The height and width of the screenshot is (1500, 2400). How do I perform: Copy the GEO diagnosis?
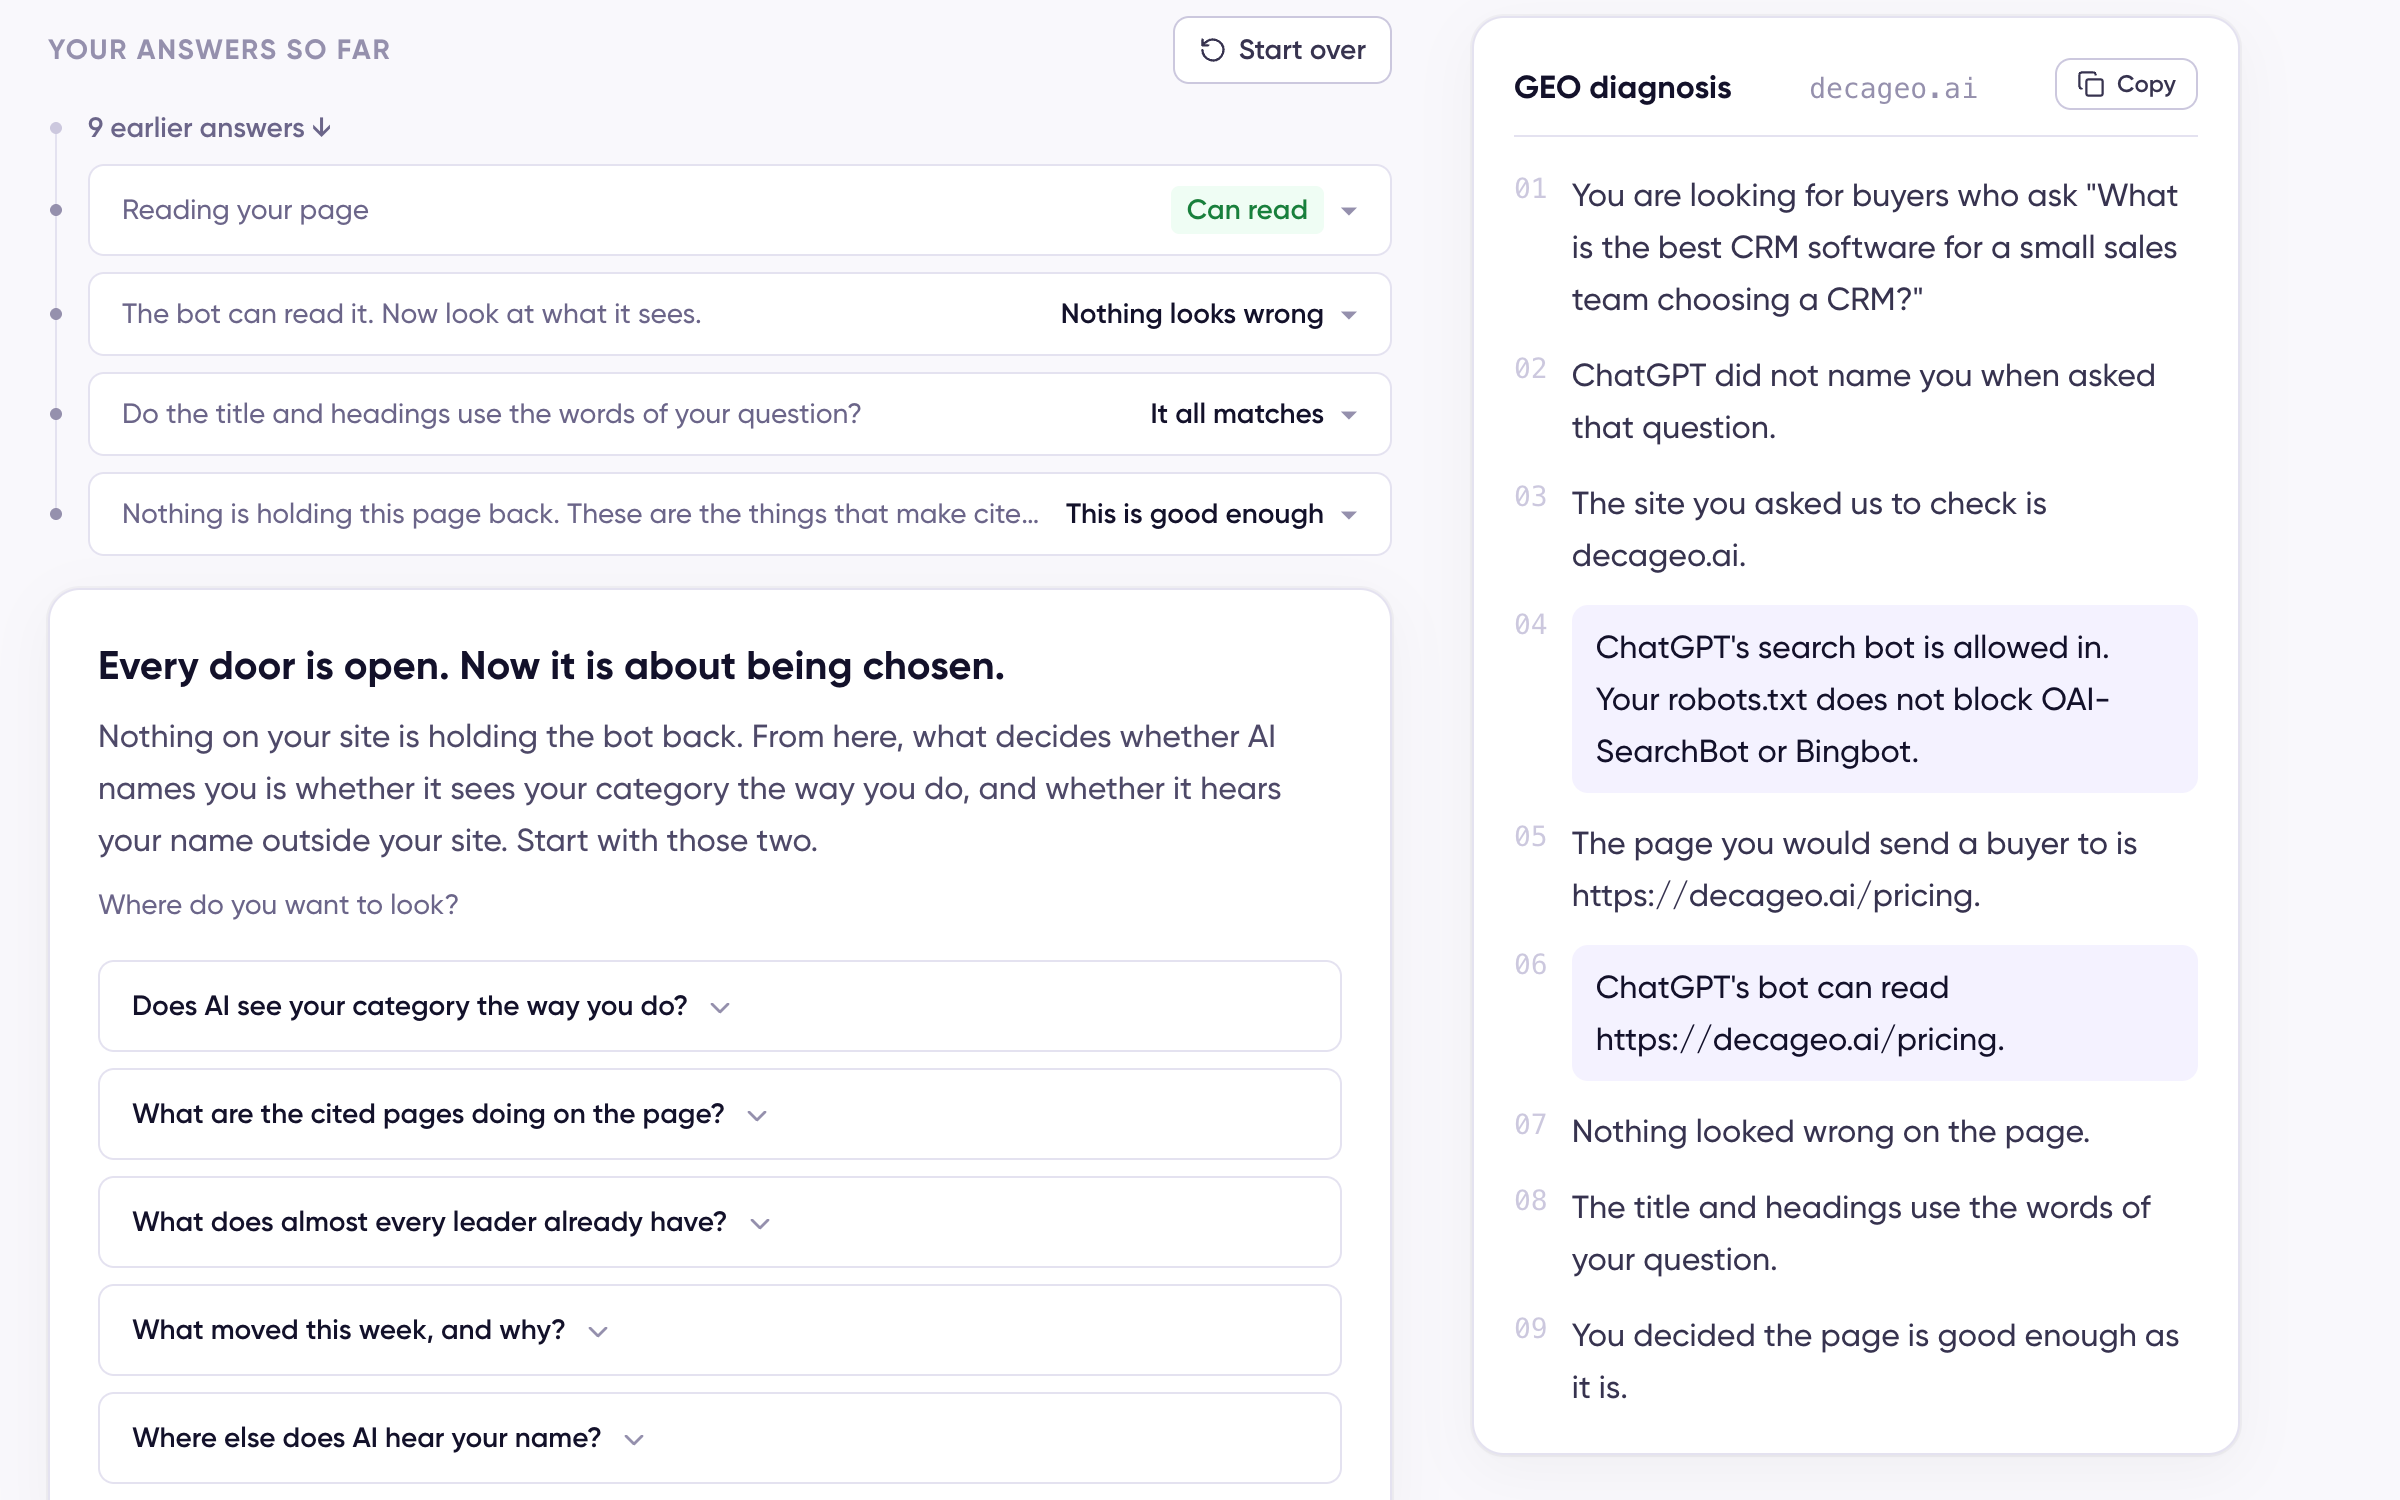(2125, 85)
